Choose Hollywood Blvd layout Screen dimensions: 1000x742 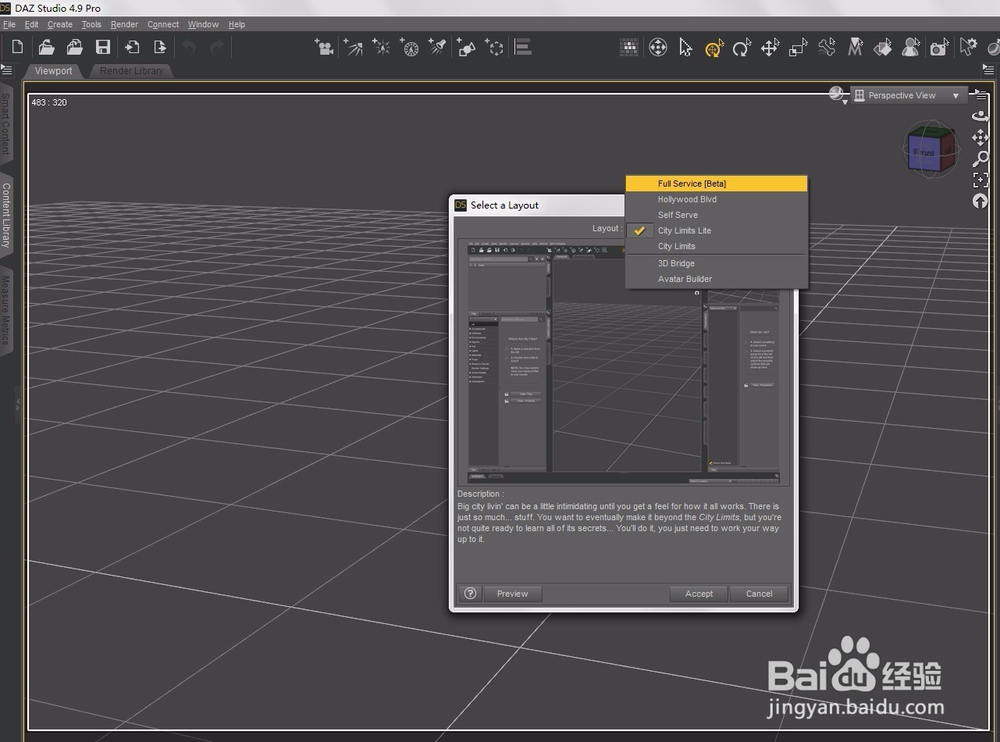point(716,199)
